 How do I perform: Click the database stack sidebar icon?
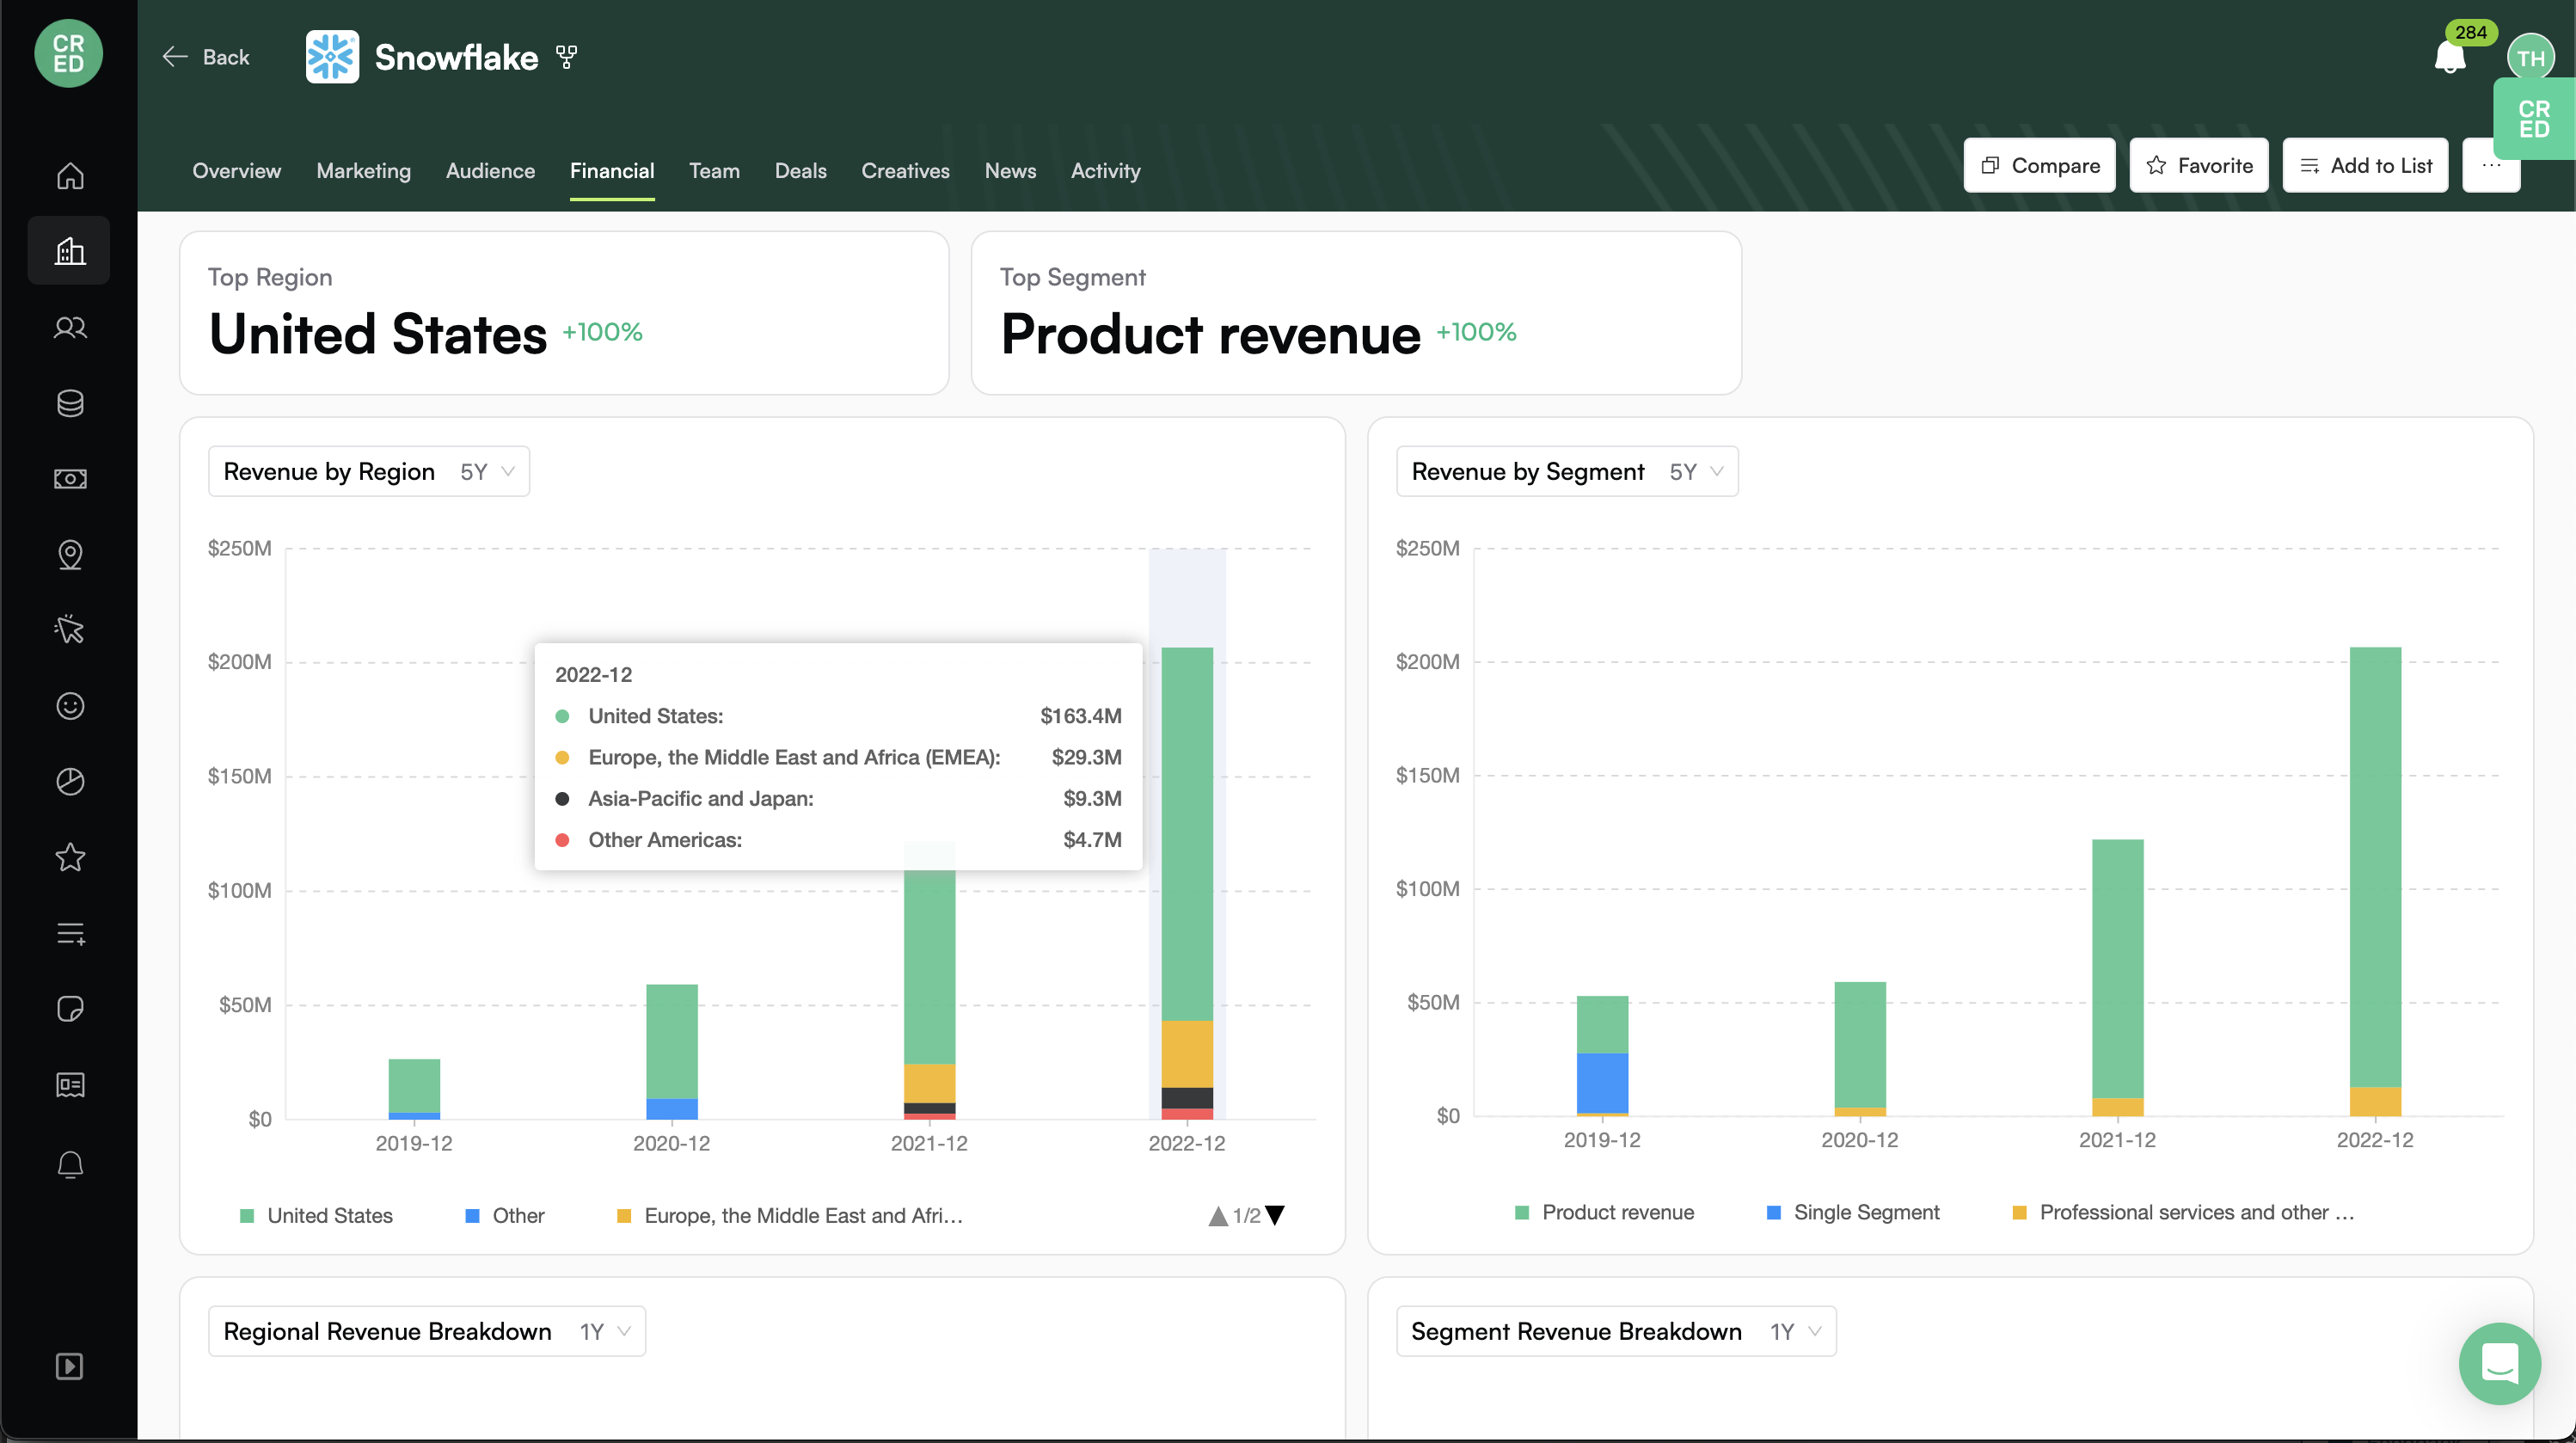coord(70,403)
